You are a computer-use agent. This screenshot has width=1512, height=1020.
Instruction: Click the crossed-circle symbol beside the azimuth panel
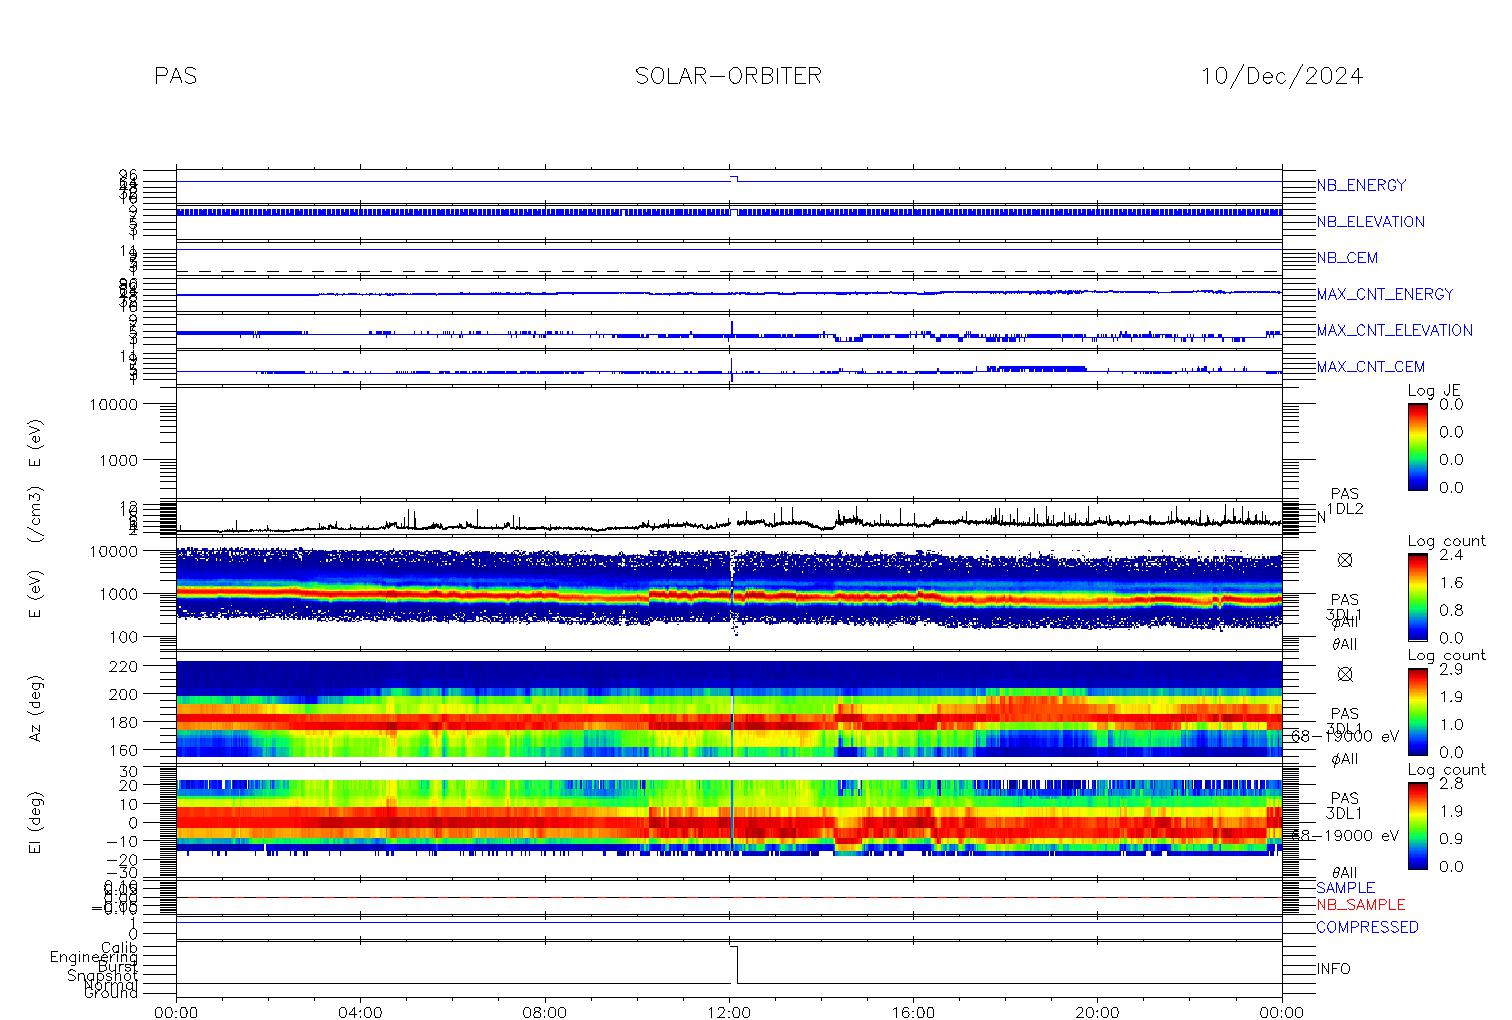tap(1345, 674)
